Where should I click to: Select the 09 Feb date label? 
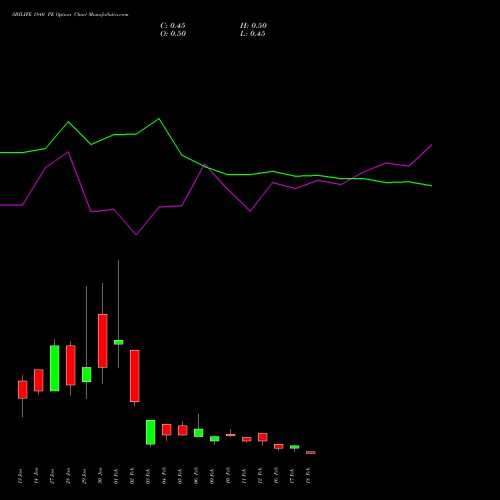coord(212,476)
